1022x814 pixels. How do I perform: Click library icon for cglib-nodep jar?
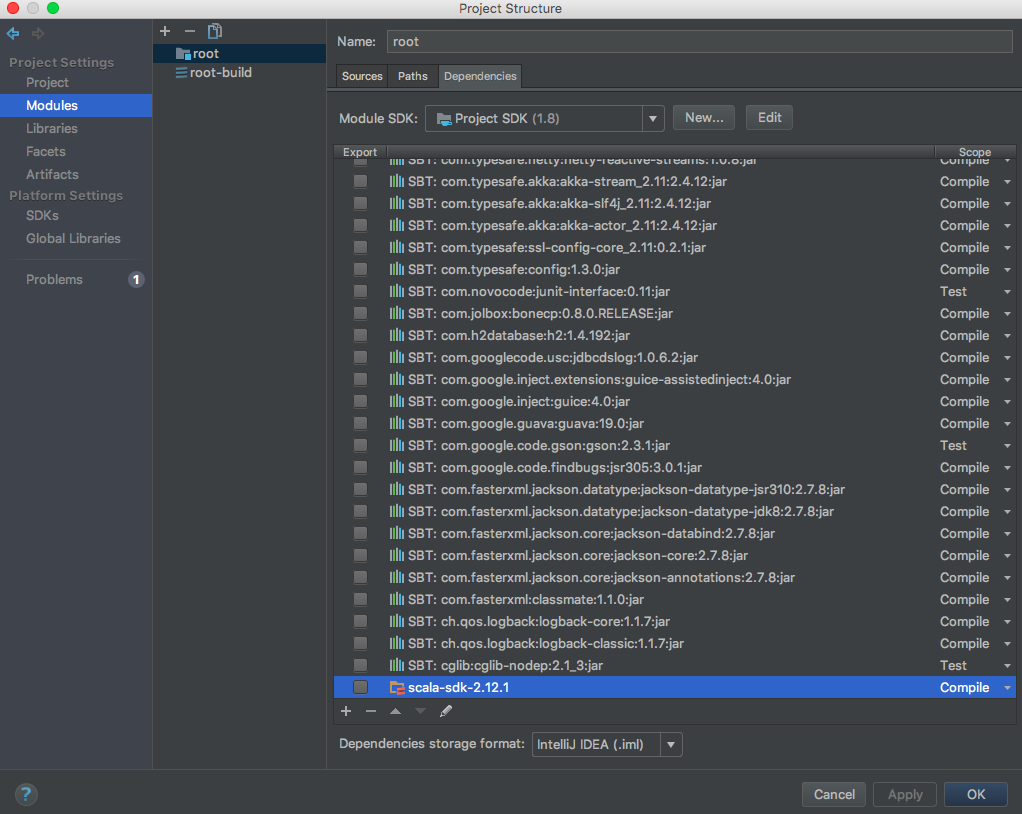click(396, 665)
